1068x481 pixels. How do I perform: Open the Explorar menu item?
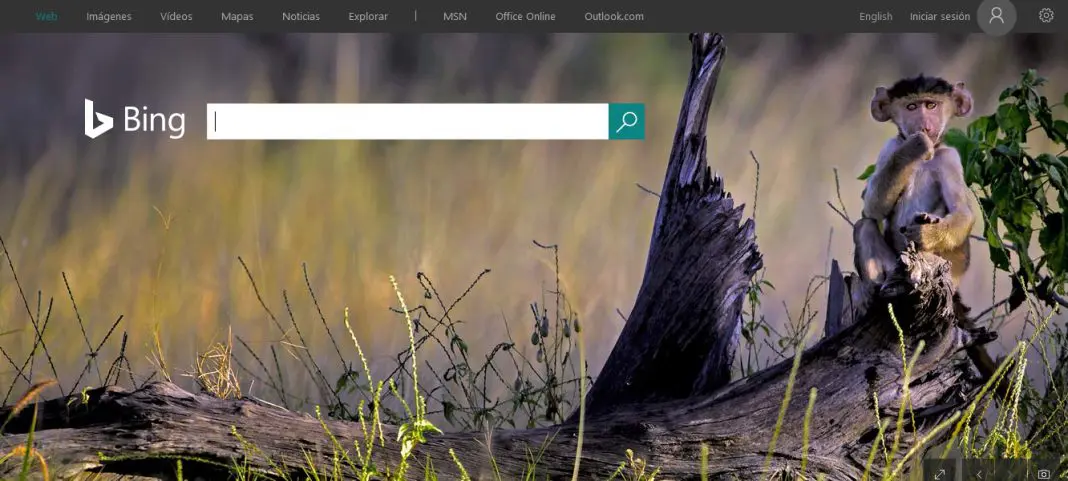[x=368, y=16]
